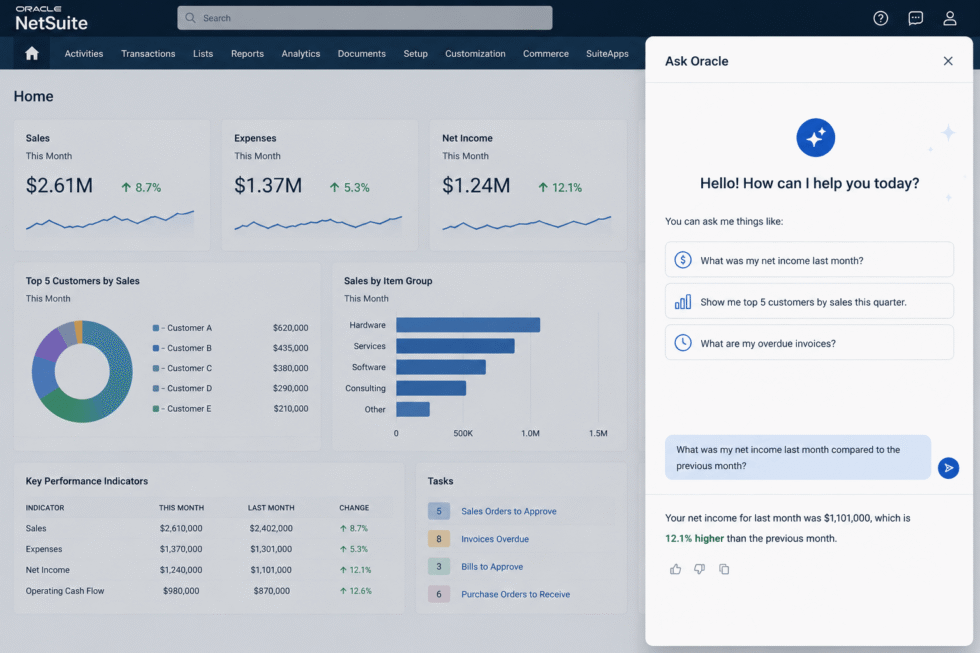
Task: Close the Ask Oracle panel
Action: point(948,61)
